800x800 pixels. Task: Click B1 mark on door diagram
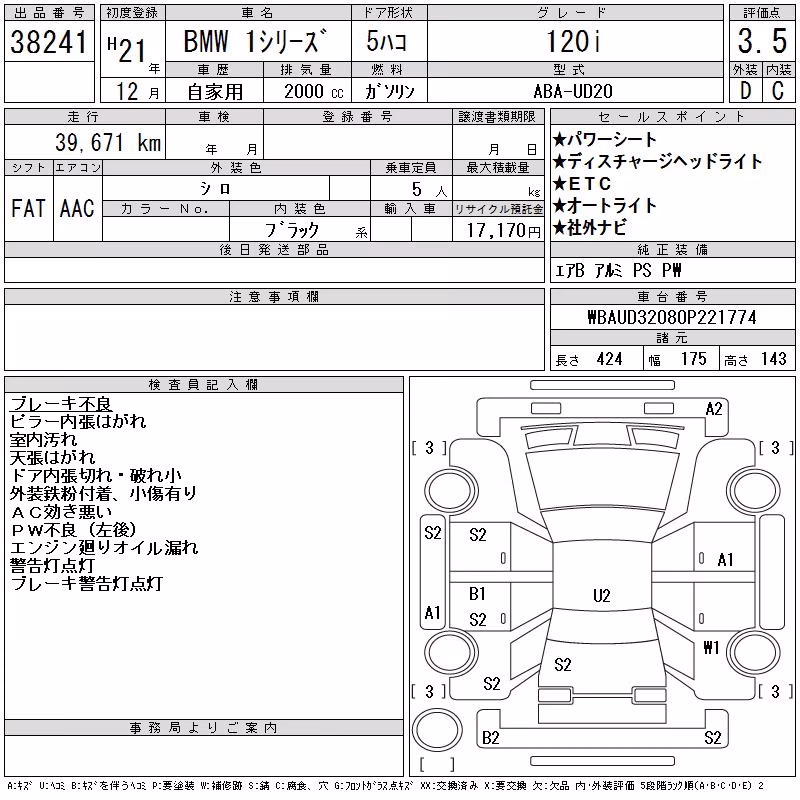point(478,594)
